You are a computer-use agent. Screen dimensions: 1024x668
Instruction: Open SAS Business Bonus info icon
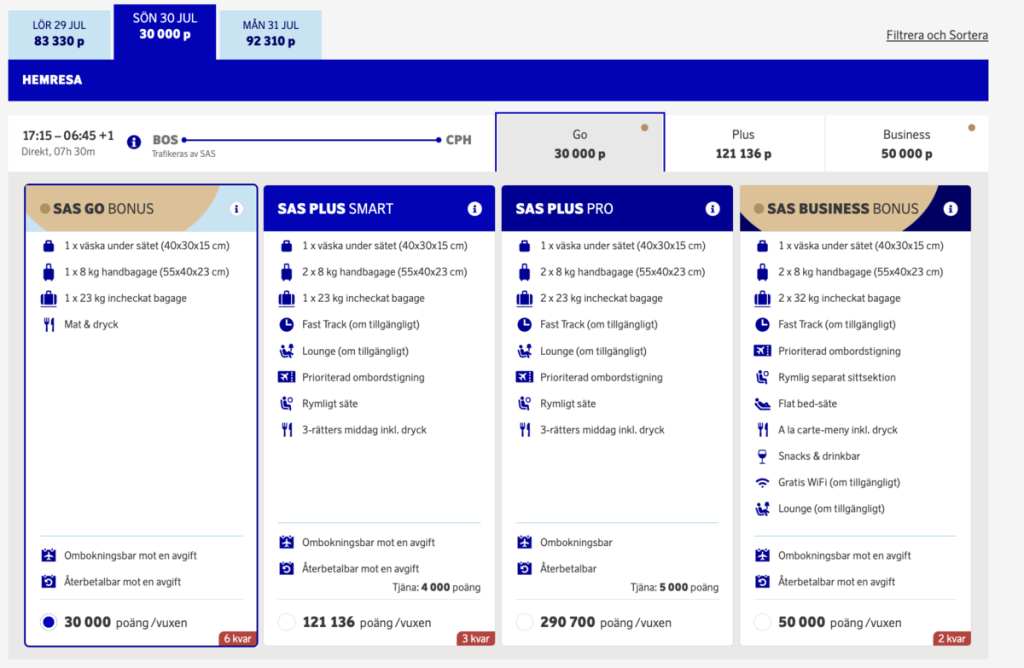click(x=951, y=209)
